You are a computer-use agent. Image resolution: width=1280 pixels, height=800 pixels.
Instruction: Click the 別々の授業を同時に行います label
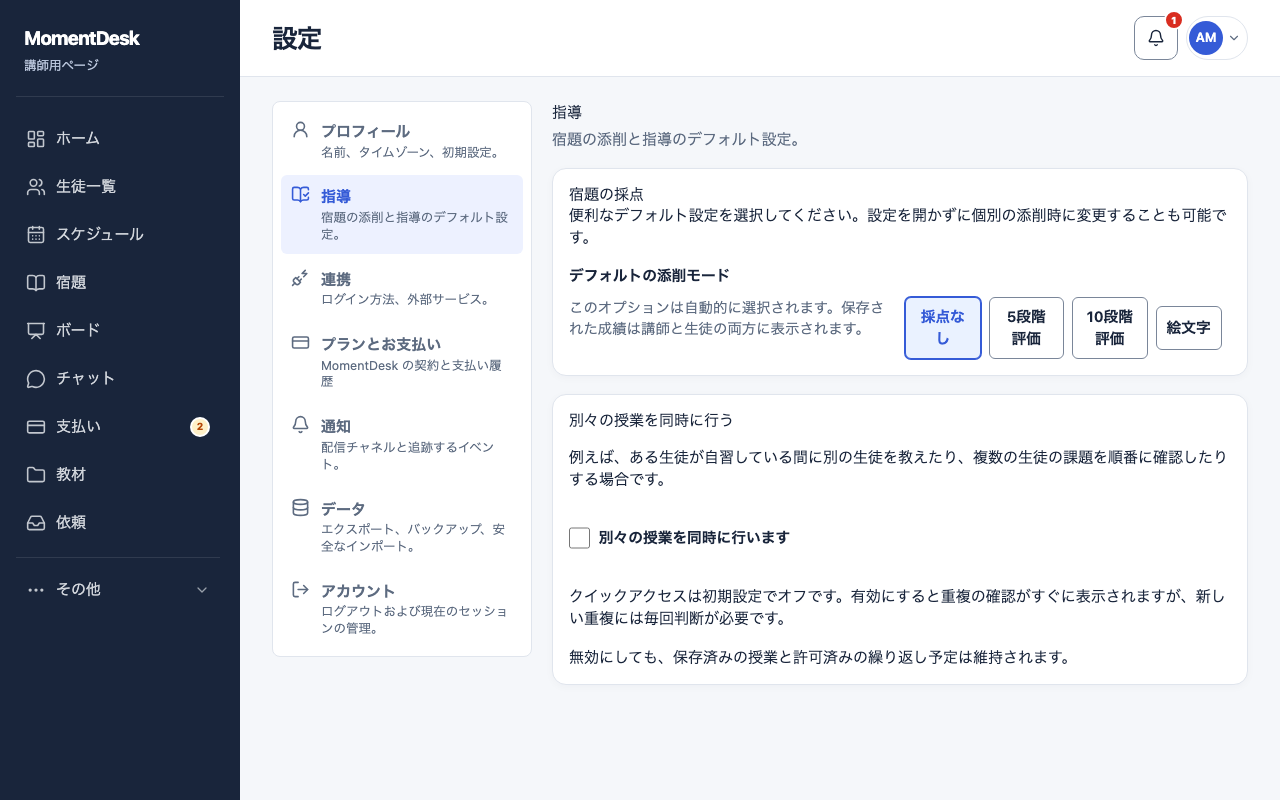694,538
